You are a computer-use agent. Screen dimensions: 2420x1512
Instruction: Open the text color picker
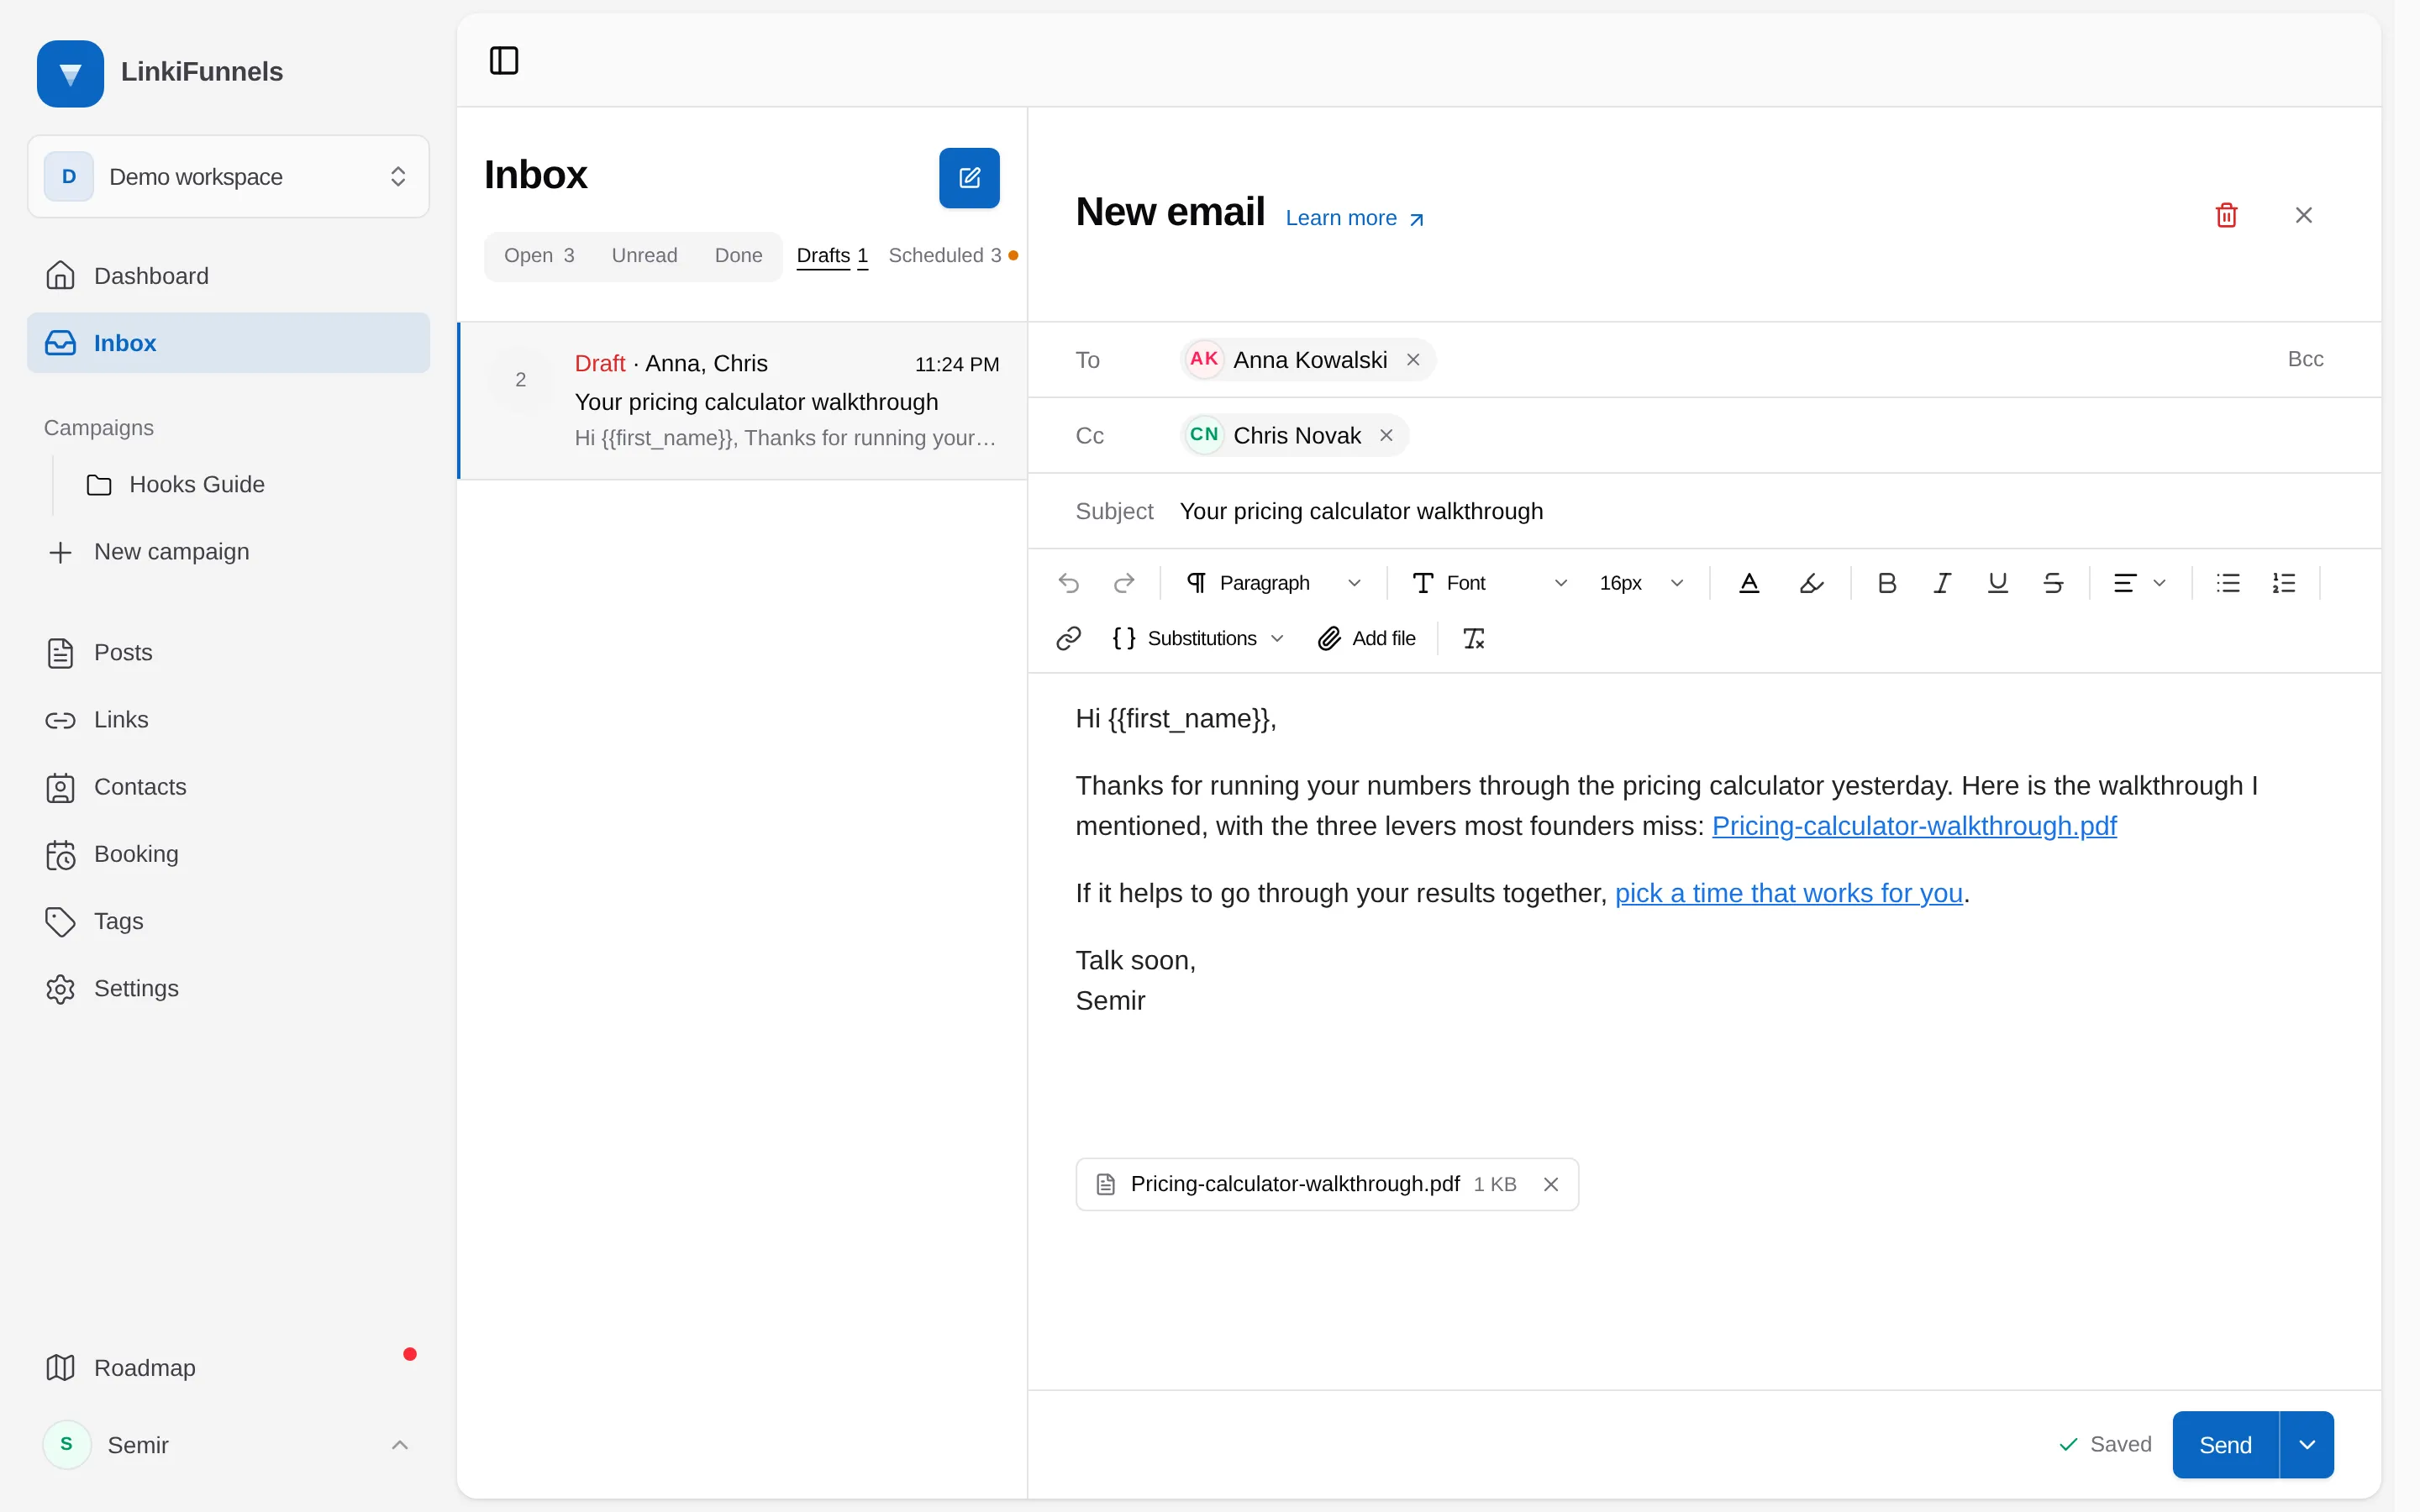(x=1749, y=583)
